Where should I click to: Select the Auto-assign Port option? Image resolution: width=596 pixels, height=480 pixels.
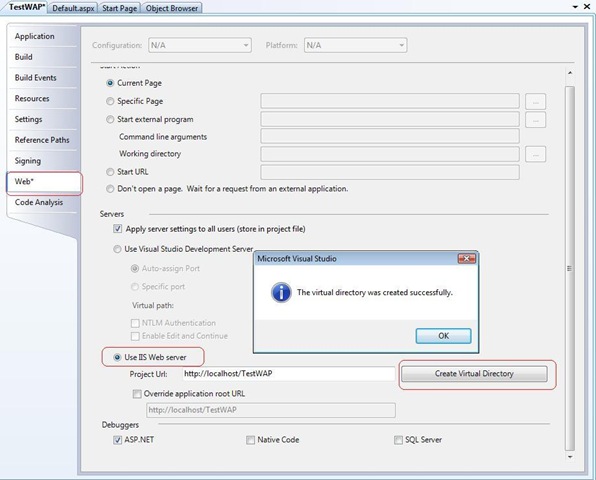point(135,268)
